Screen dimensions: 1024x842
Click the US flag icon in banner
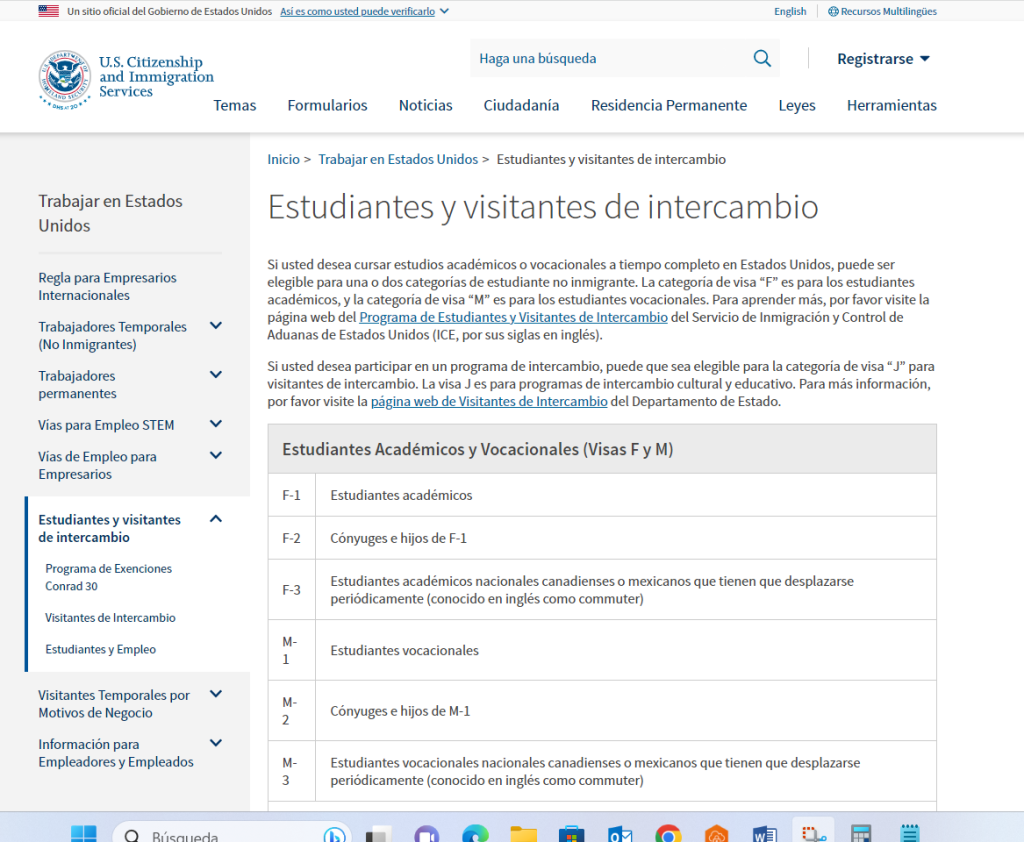48,11
